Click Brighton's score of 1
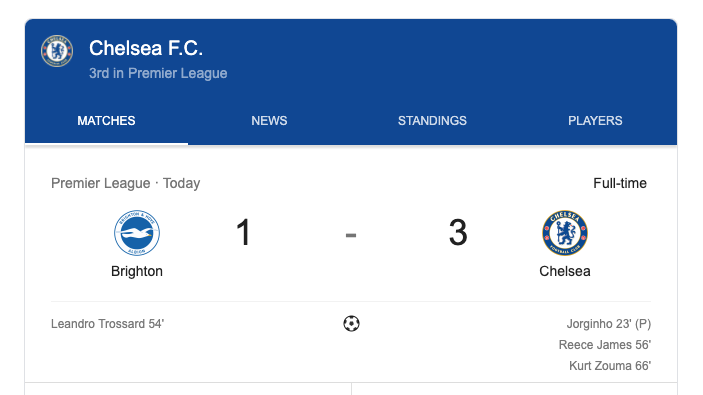This screenshot has width=703, height=395. tap(243, 233)
